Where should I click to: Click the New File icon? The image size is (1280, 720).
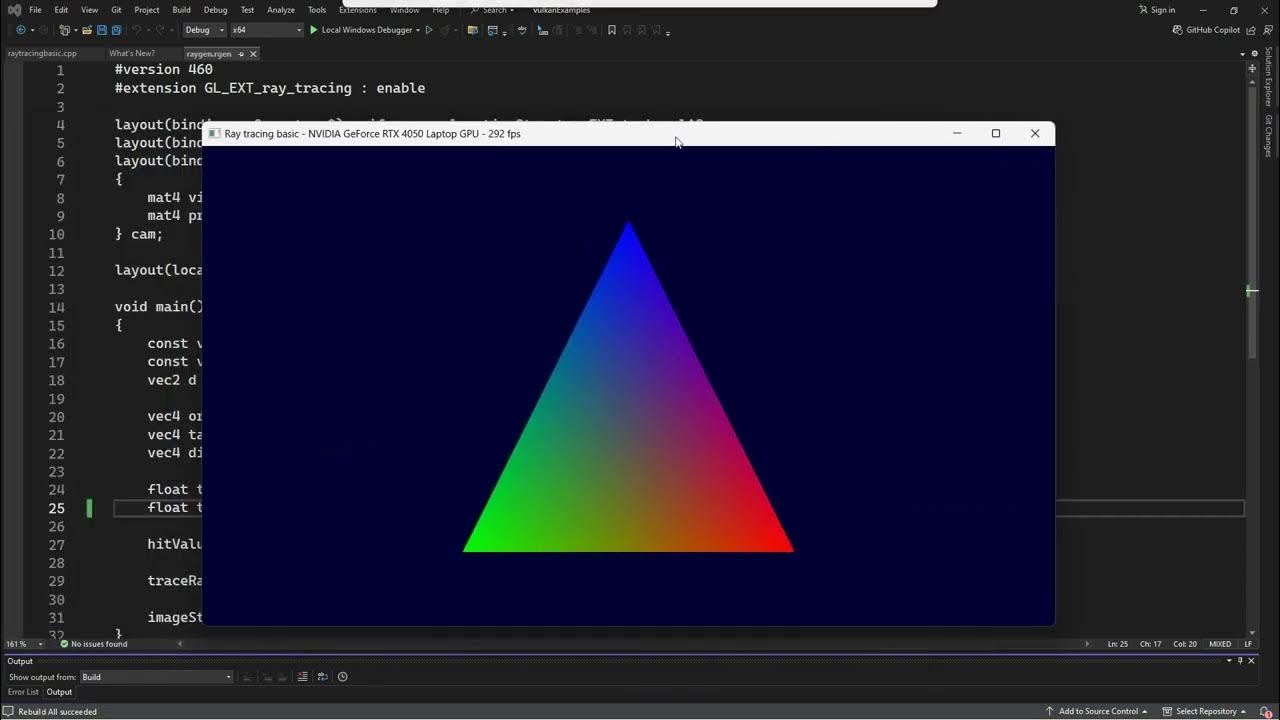[63, 30]
